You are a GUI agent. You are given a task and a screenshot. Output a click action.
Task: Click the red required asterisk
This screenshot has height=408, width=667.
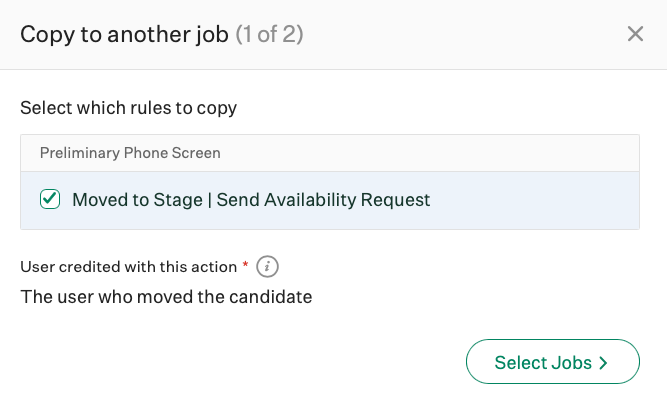point(245,265)
